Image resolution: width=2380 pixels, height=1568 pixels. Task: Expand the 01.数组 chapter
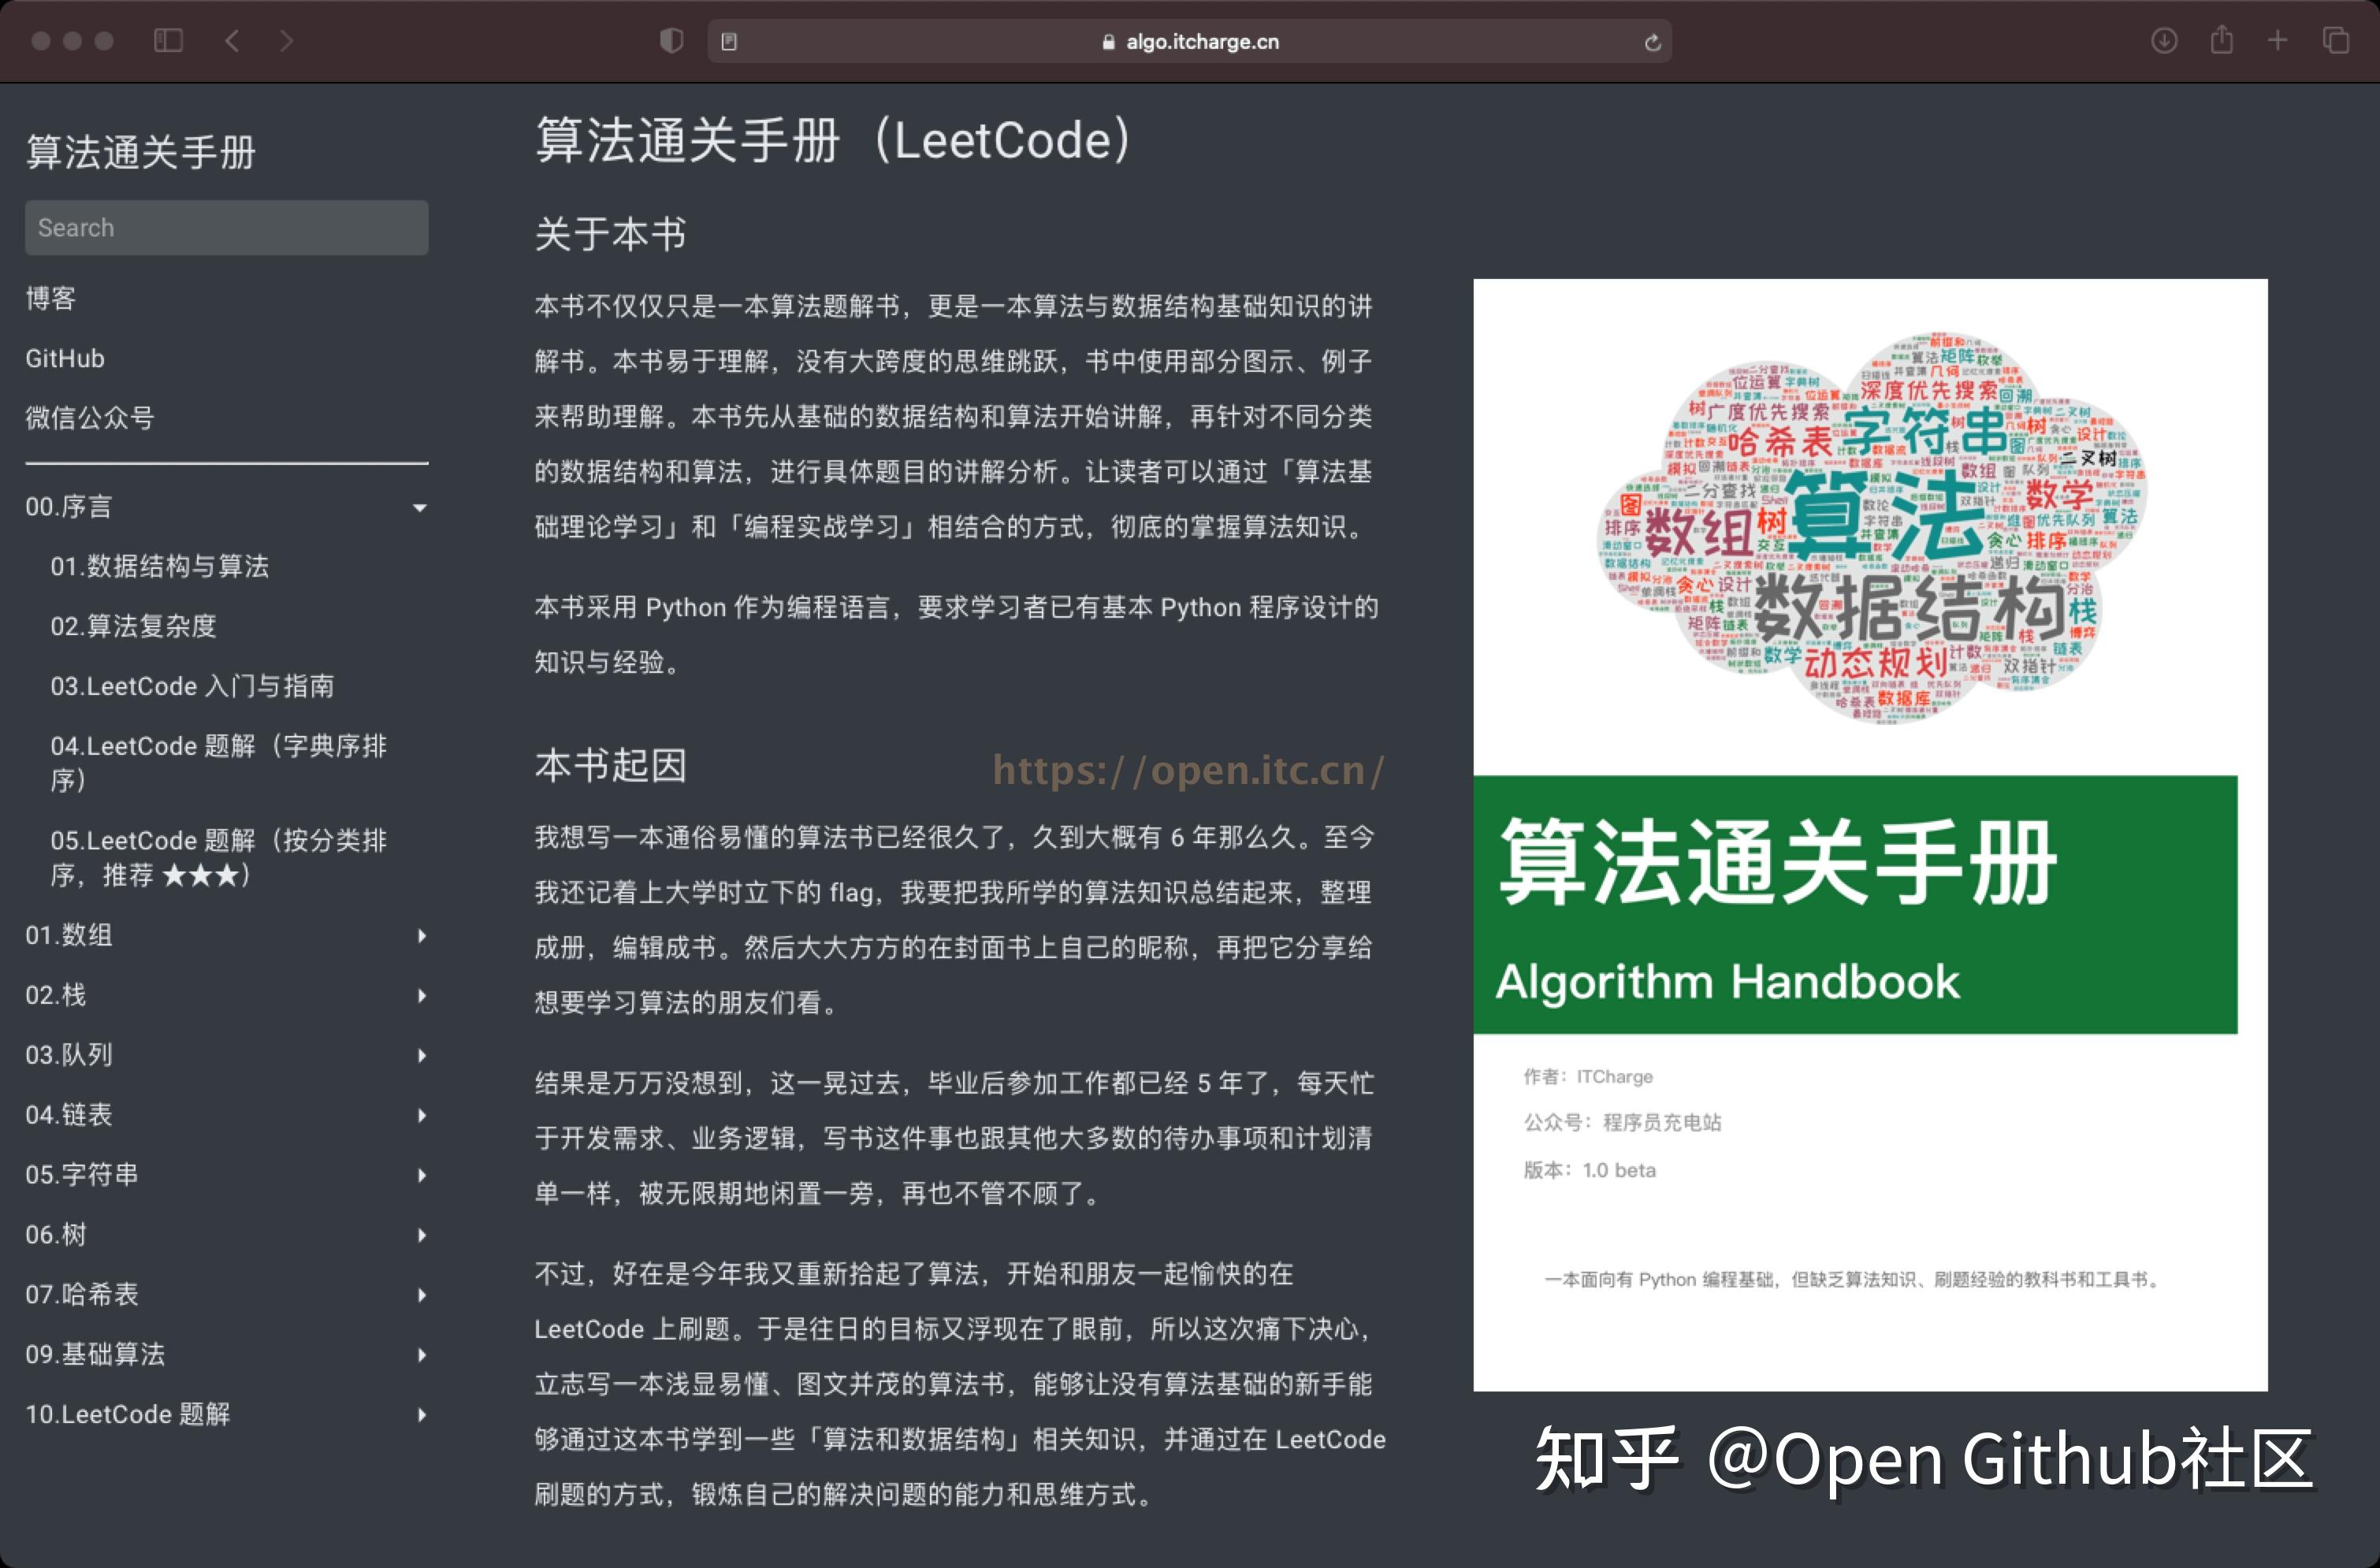pyautogui.click(x=422, y=936)
